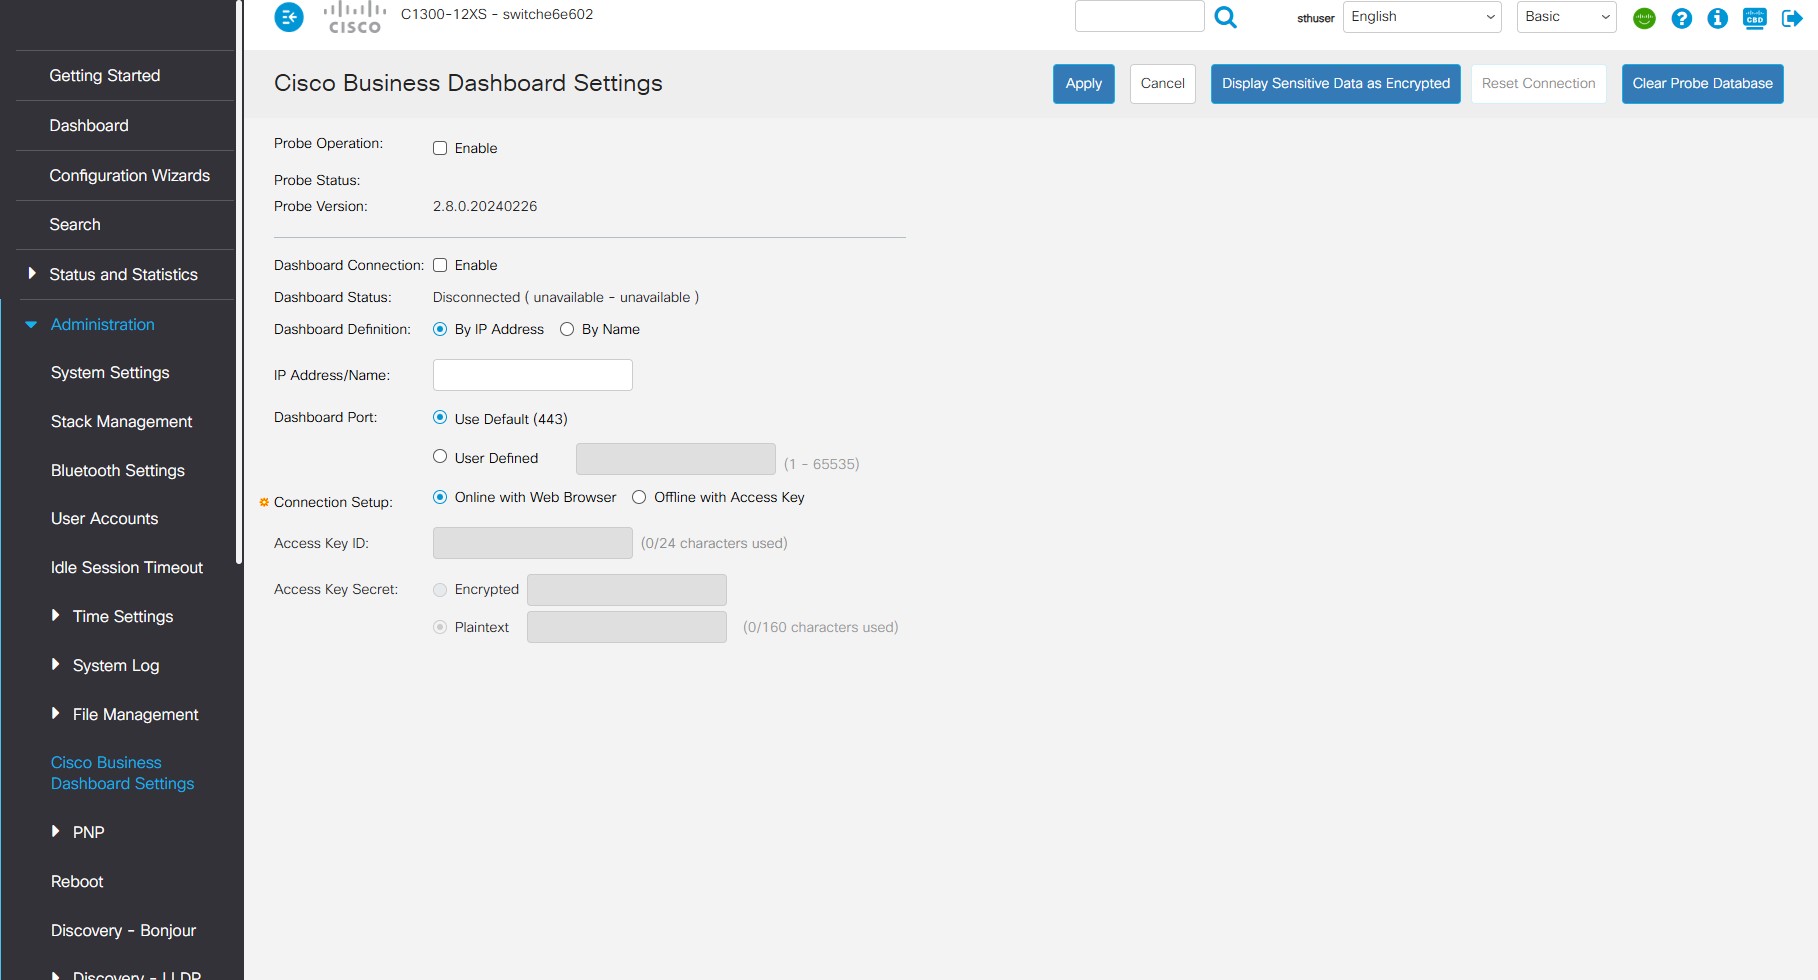The image size is (1818, 980).
Task: Open the About information icon
Action: tap(1717, 18)
